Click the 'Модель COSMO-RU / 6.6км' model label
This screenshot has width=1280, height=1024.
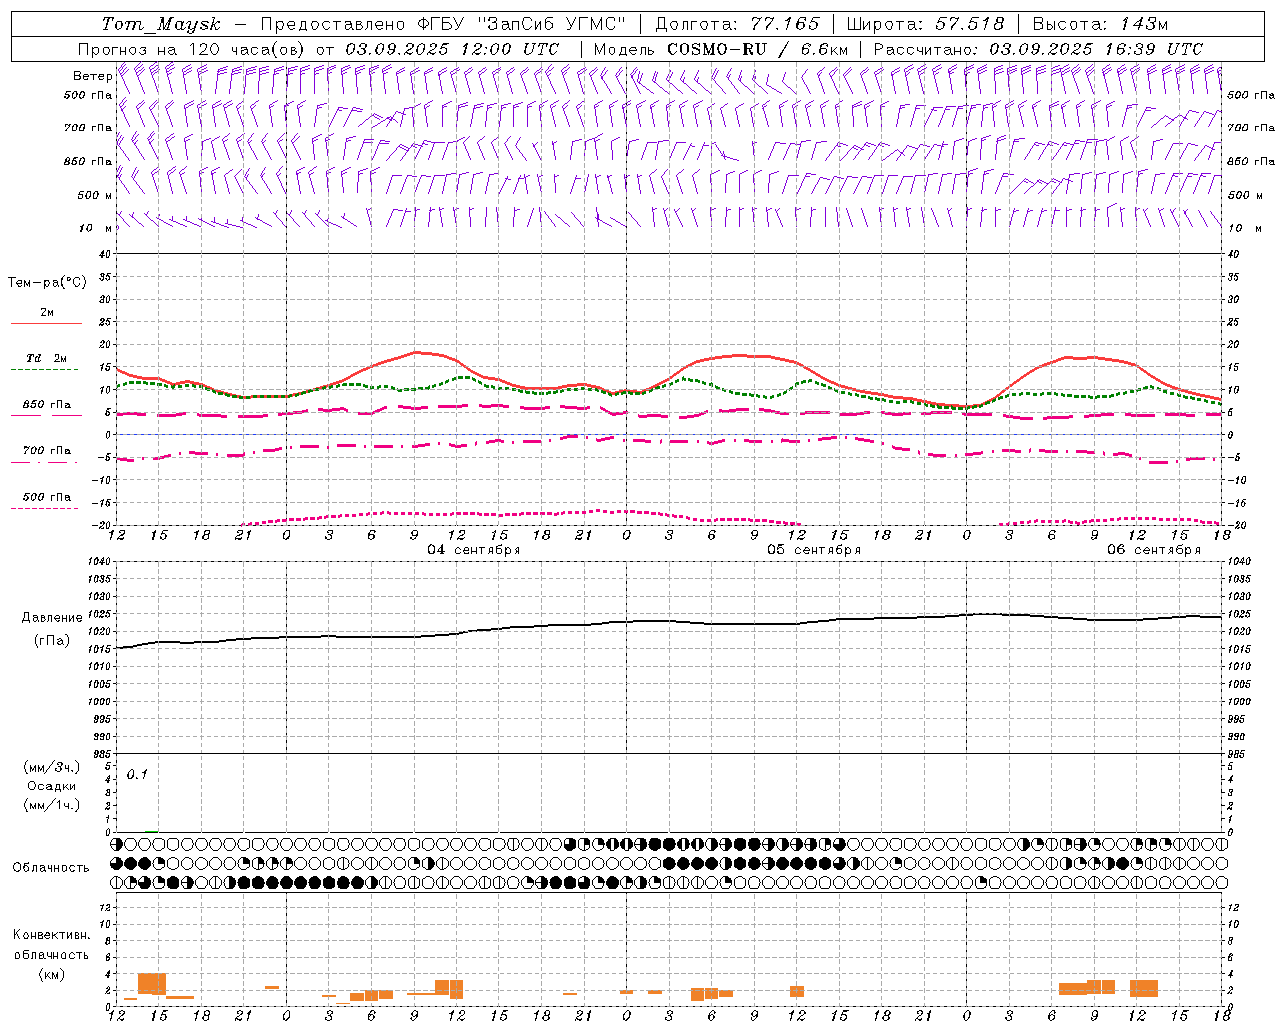tap(721, 49)
